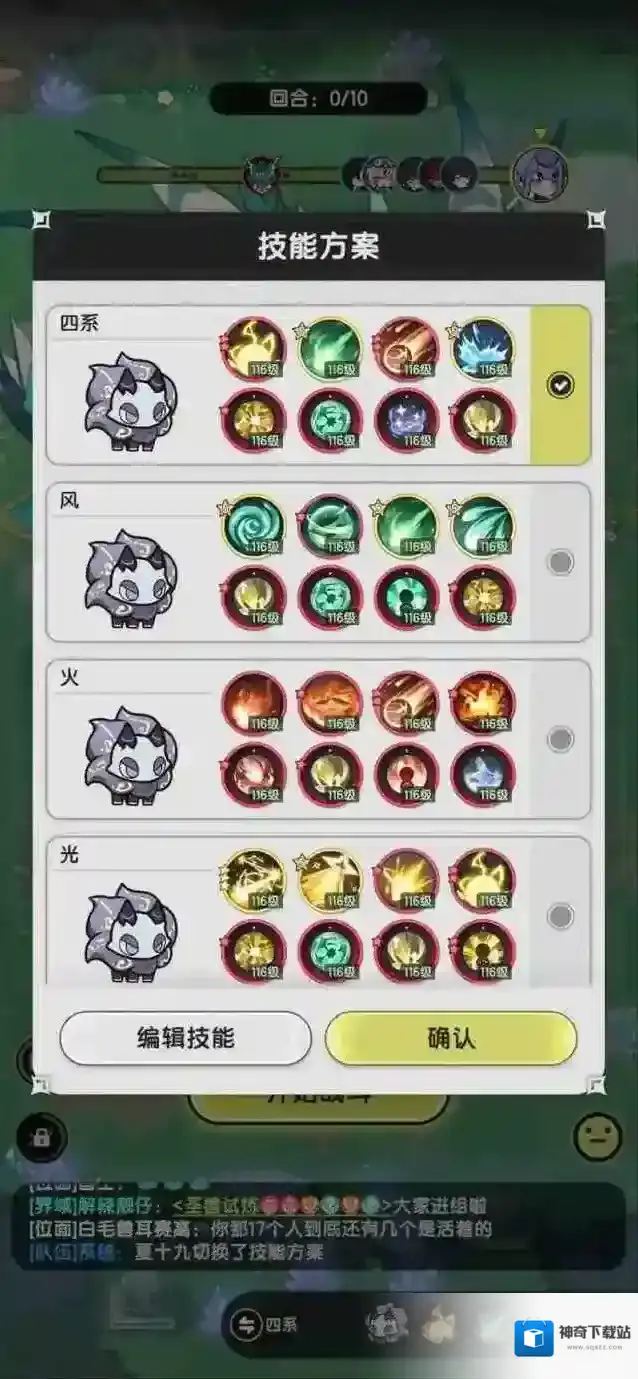This screenshot has width=638, height=1379.
Task: Tap the 回合 0/10 round counter
Action: point(318,98)
